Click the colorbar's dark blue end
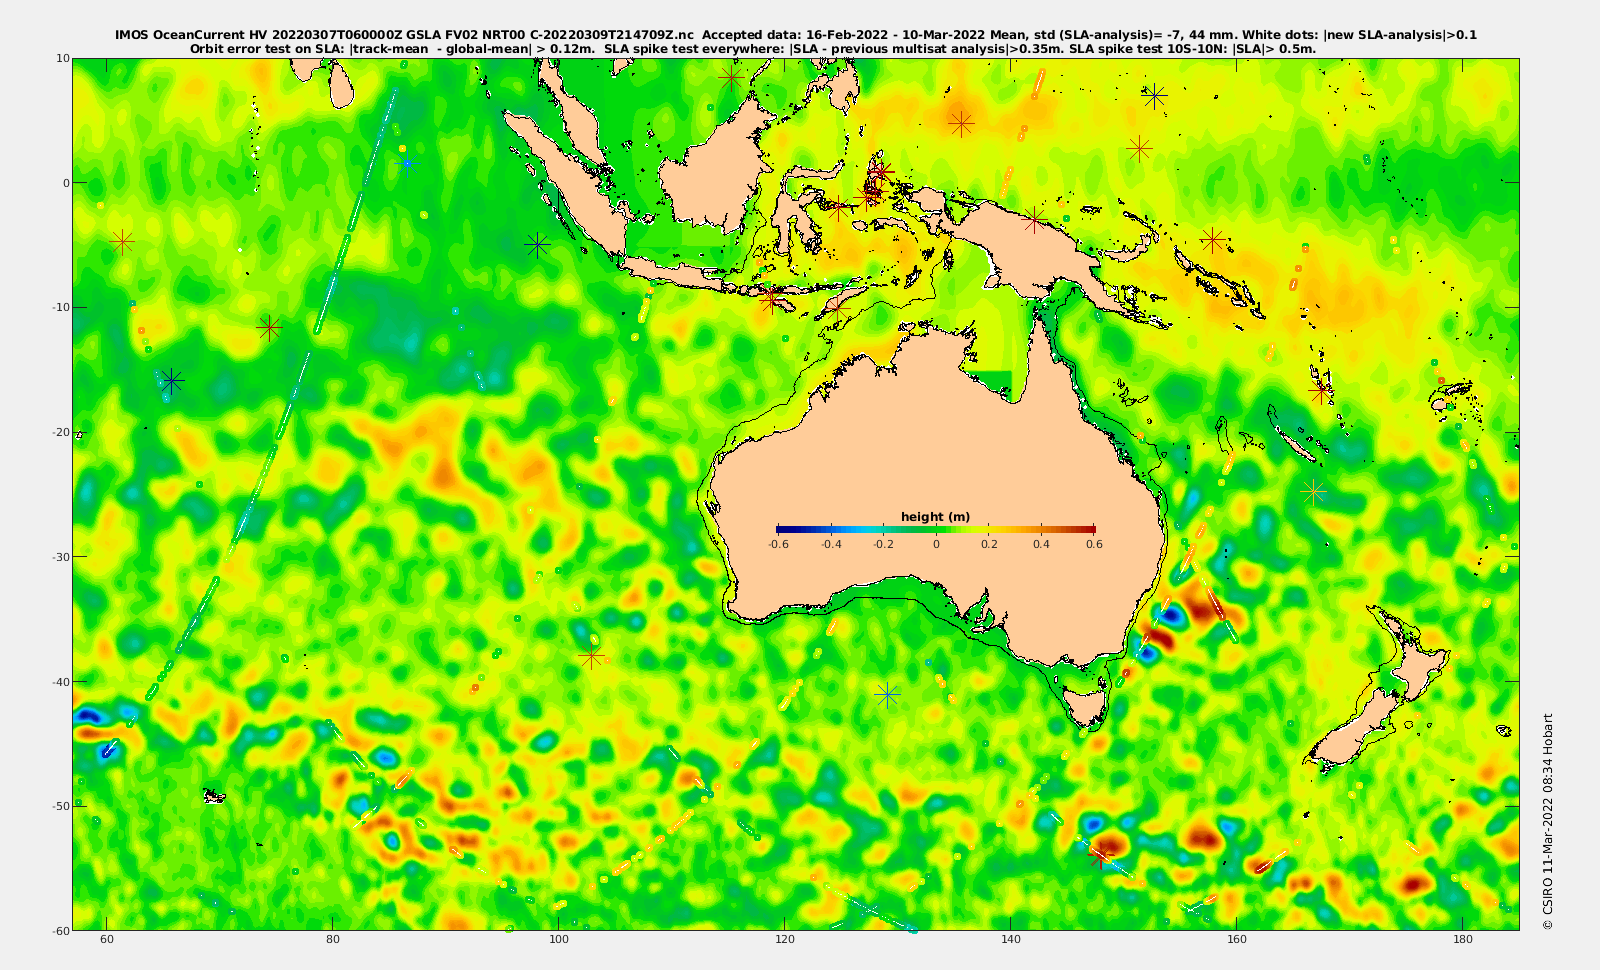This screenshot has width=1600, height=970. (784, 529)
